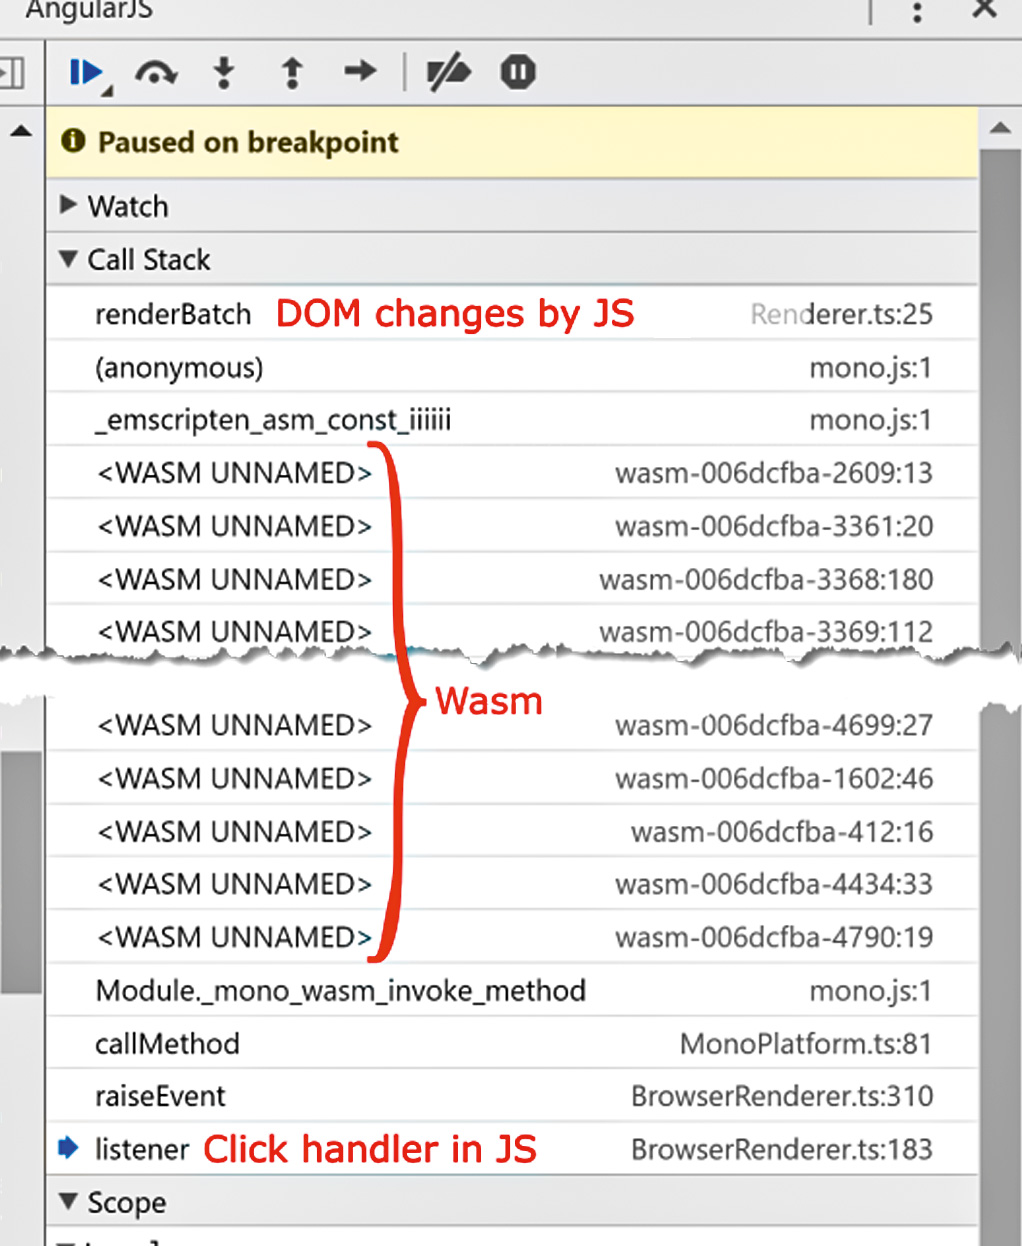Deactivate all breakpoints

click(448, 73)
